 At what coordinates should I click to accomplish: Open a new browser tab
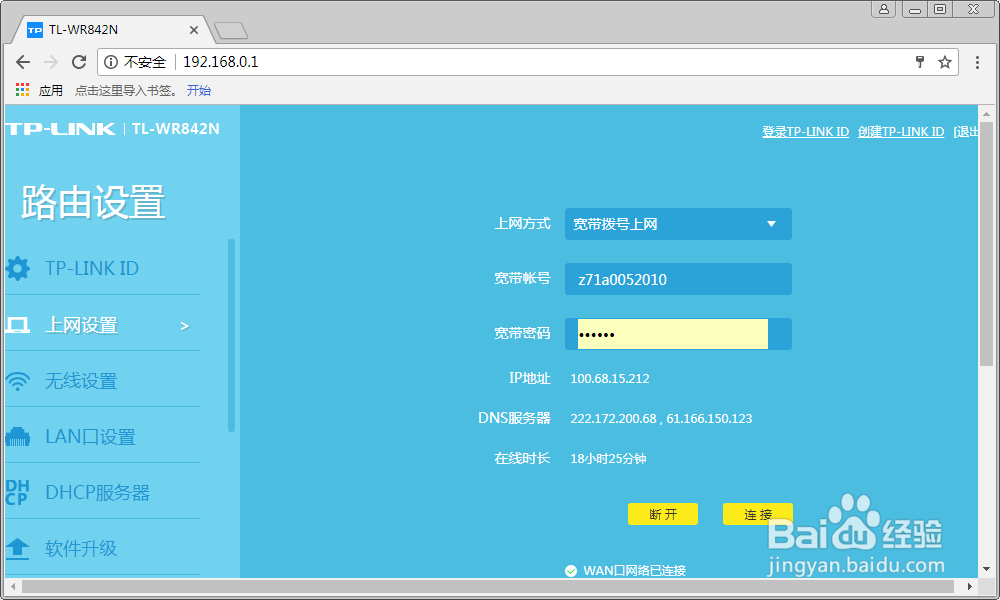[x=231, y=30]
